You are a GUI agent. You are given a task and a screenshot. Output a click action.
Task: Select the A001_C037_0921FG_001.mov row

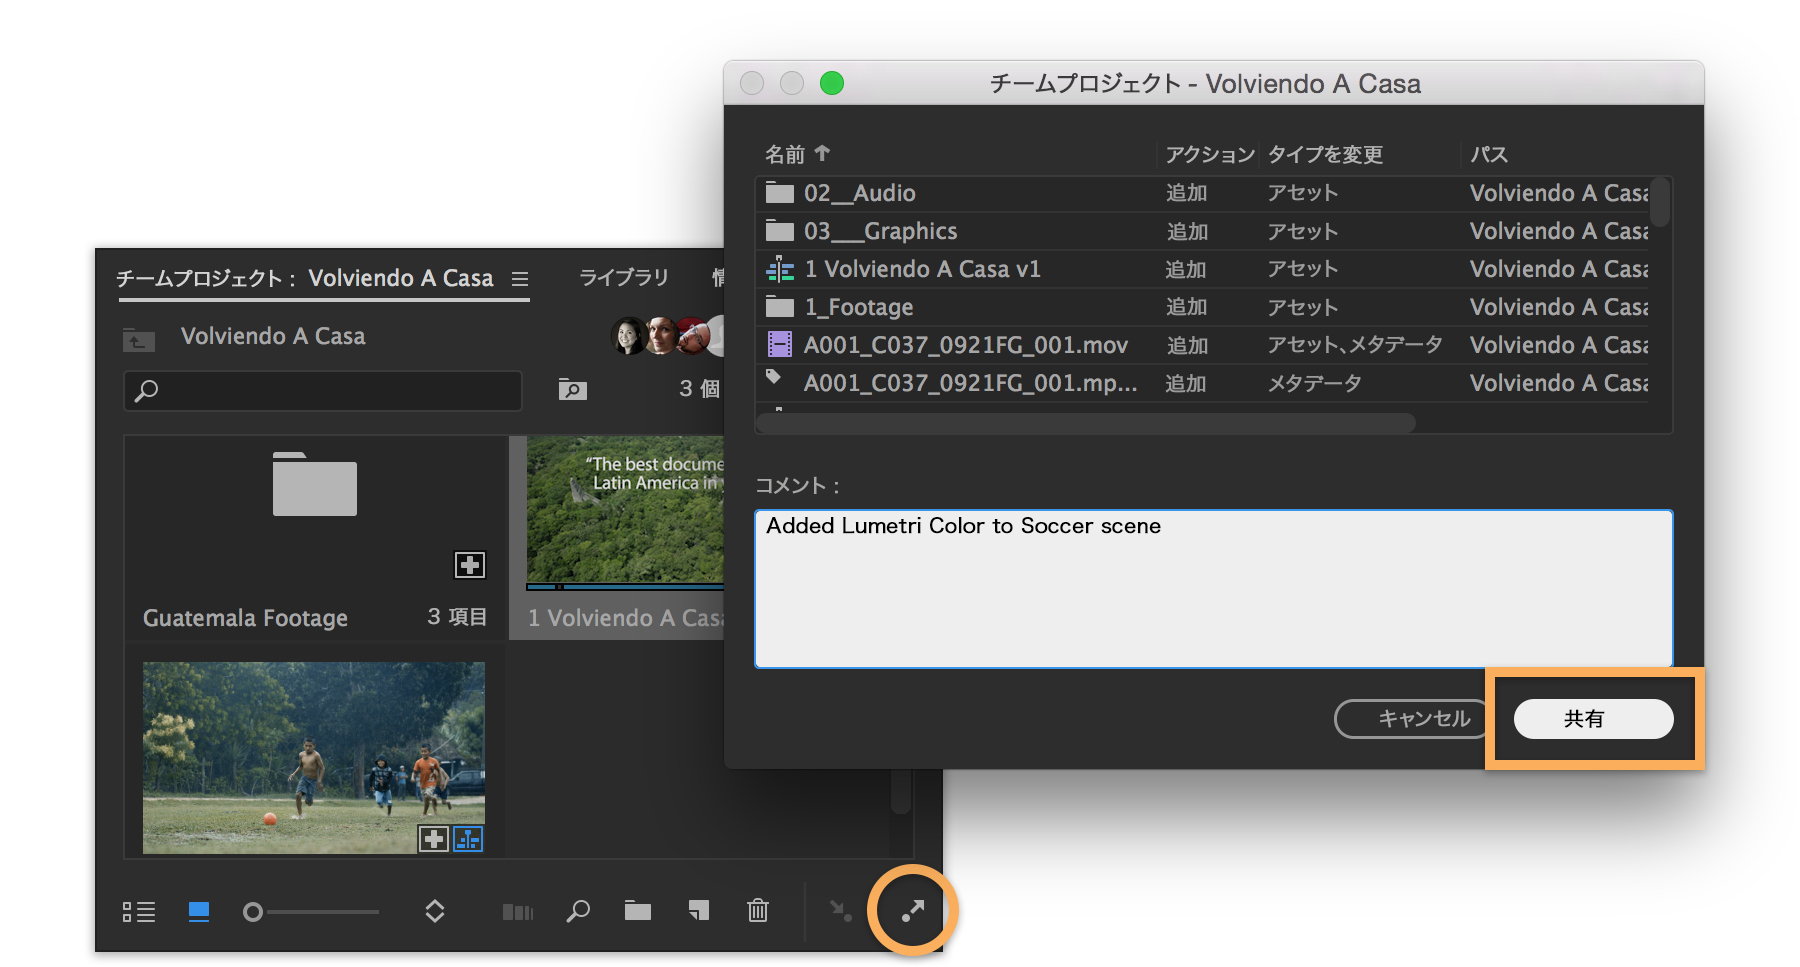pyautogui.click(x=1202, y=345)
